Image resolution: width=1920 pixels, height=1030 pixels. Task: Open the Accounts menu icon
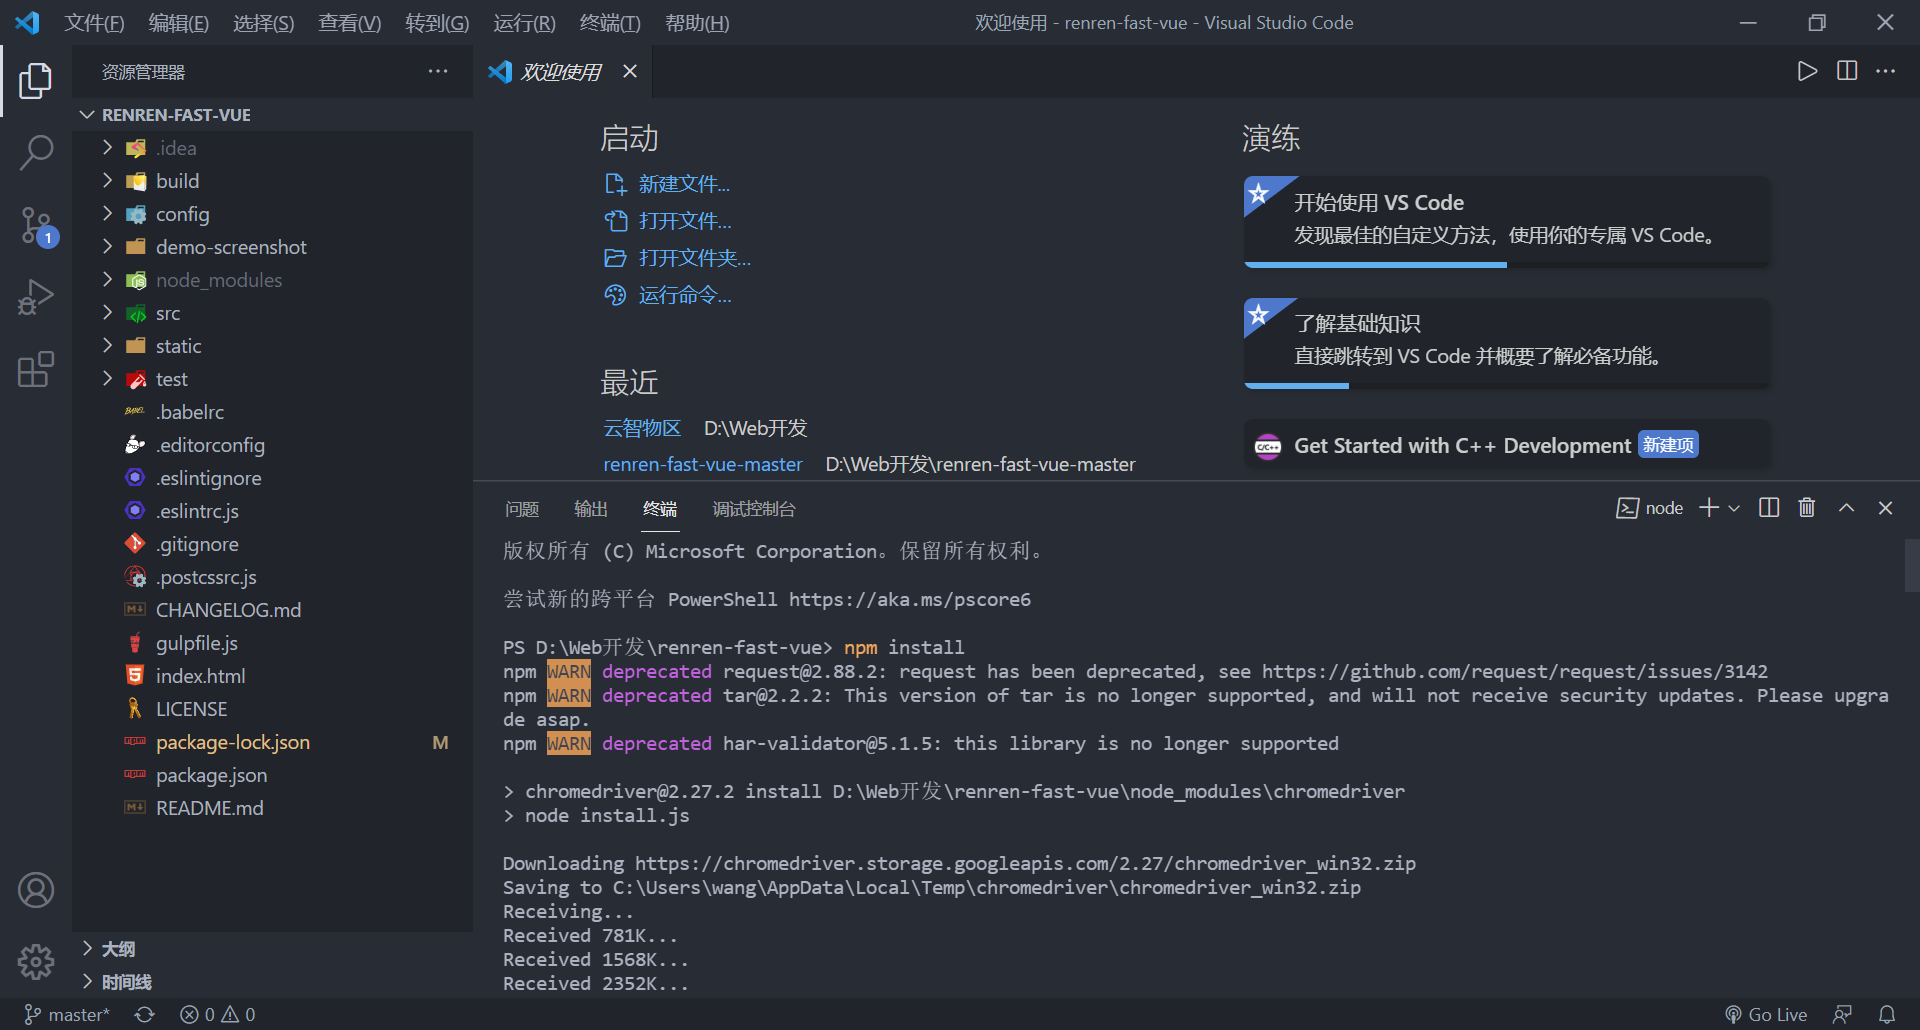click(x=36, y=890)
